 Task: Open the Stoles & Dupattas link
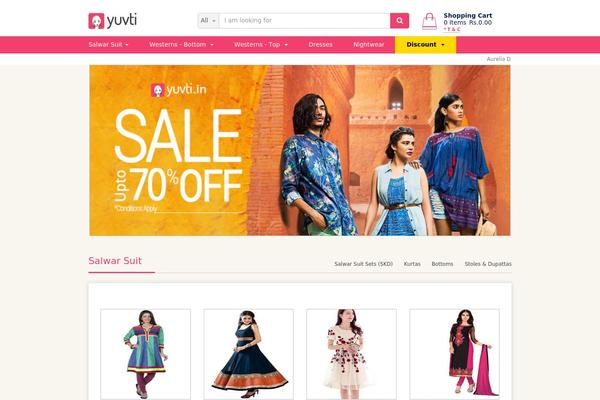[x=488, y=264]
